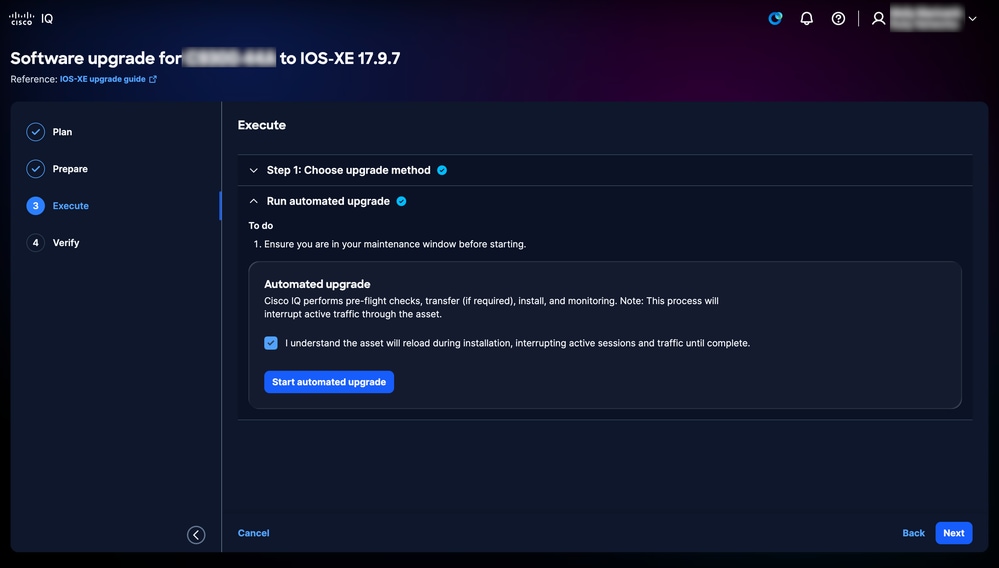The height and width of the screenshot is (568, 999).
Task: Click the Plan step completed checkmark
Action: 36,132
